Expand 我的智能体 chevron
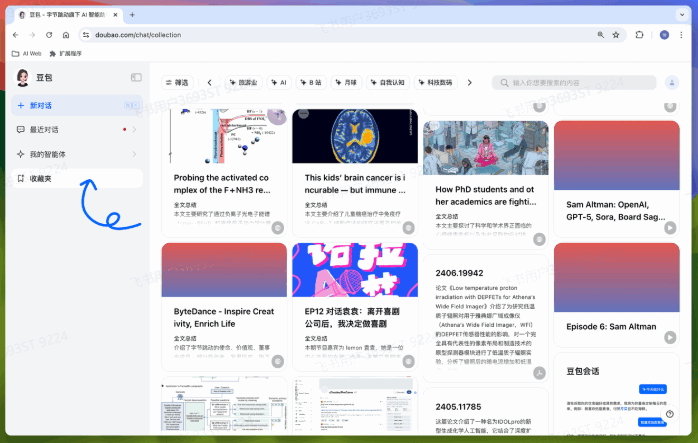This screenshot has height=443, width=698. (x=134, y=154)
